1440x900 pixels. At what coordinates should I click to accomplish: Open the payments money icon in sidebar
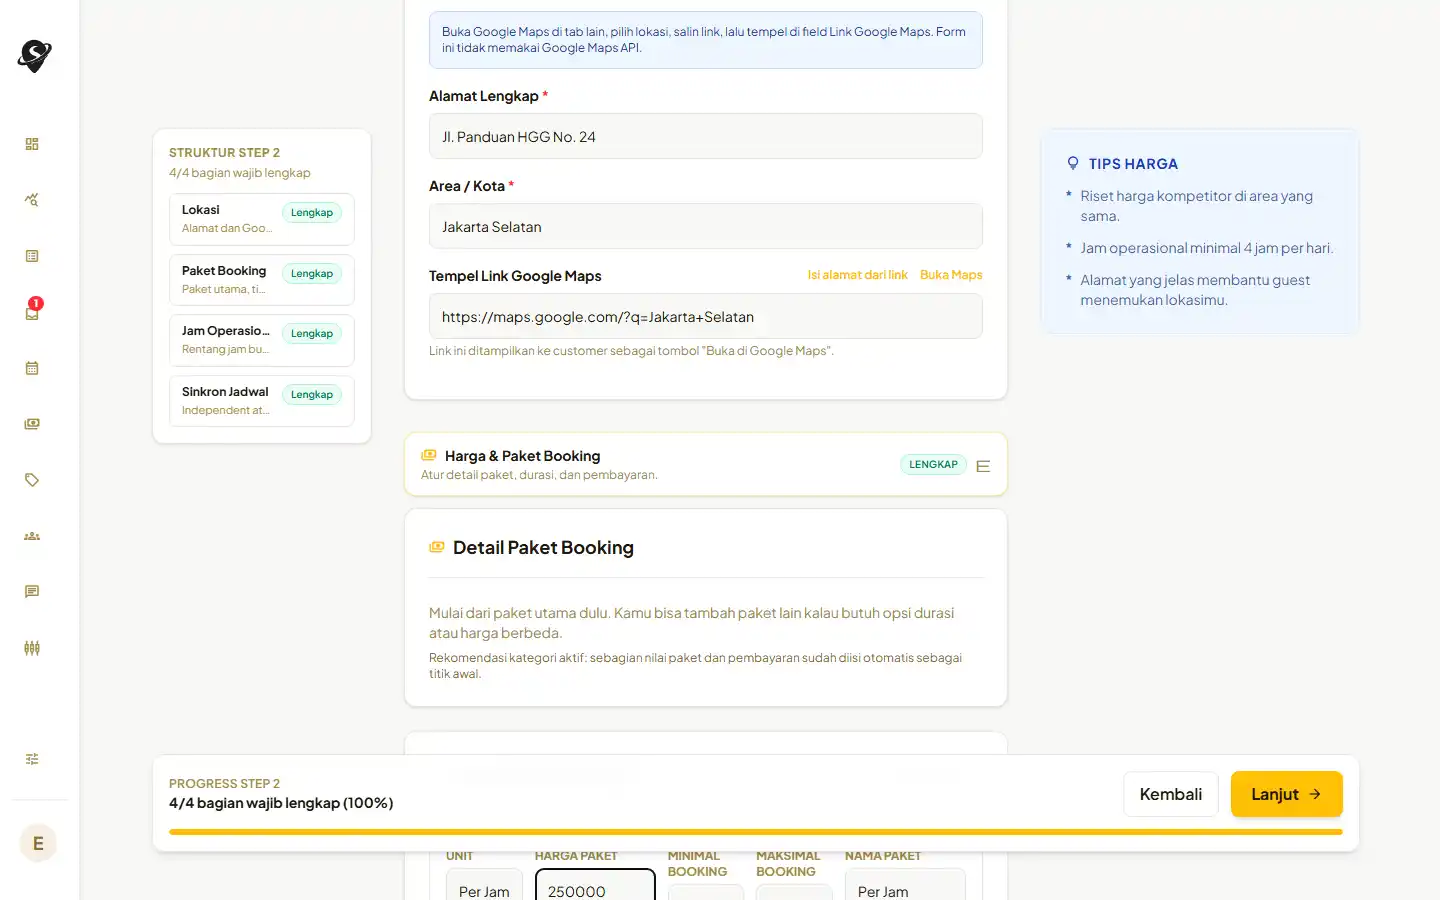click(x=32, y=424)
